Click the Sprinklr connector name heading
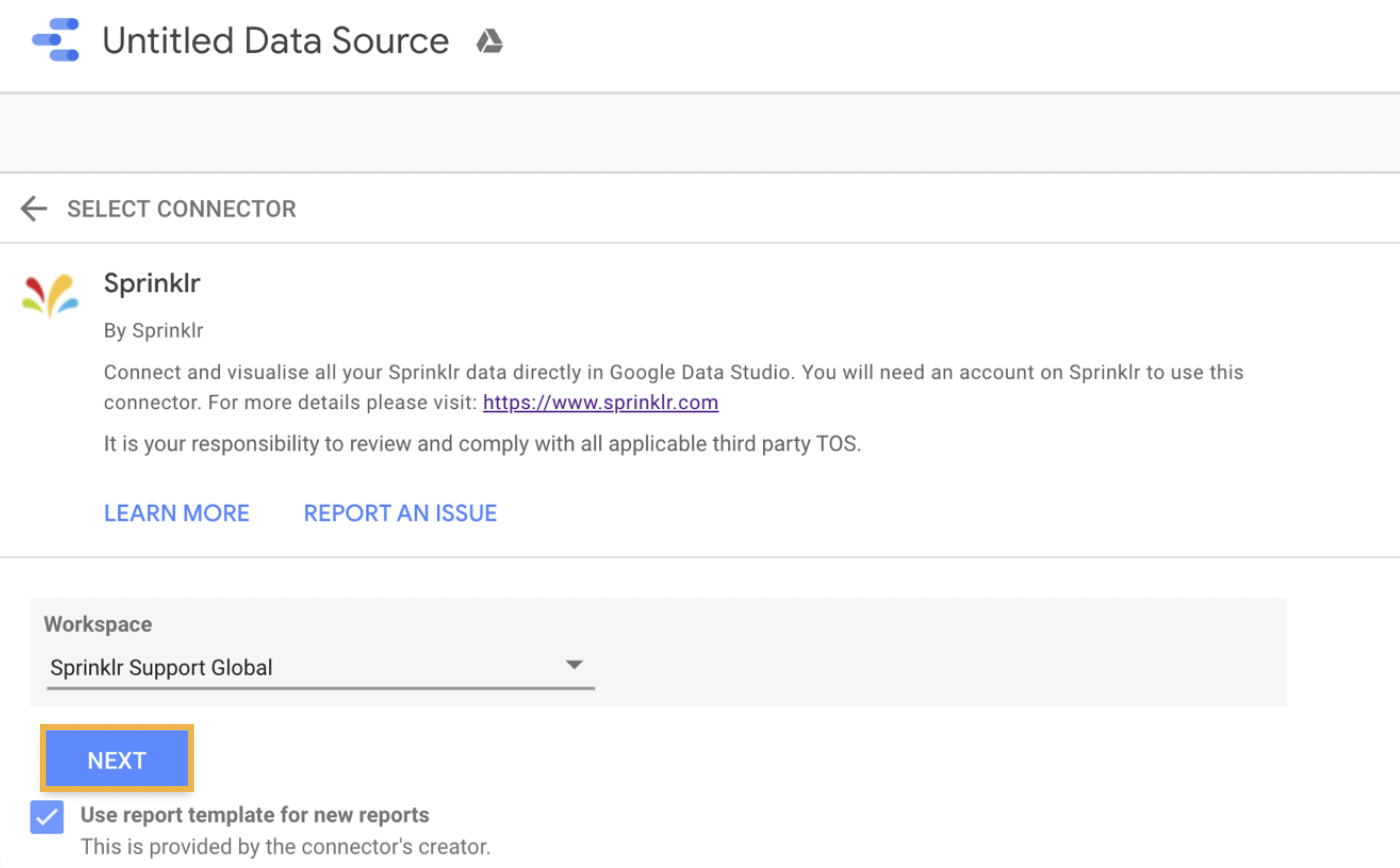 (x=152, y=283)
